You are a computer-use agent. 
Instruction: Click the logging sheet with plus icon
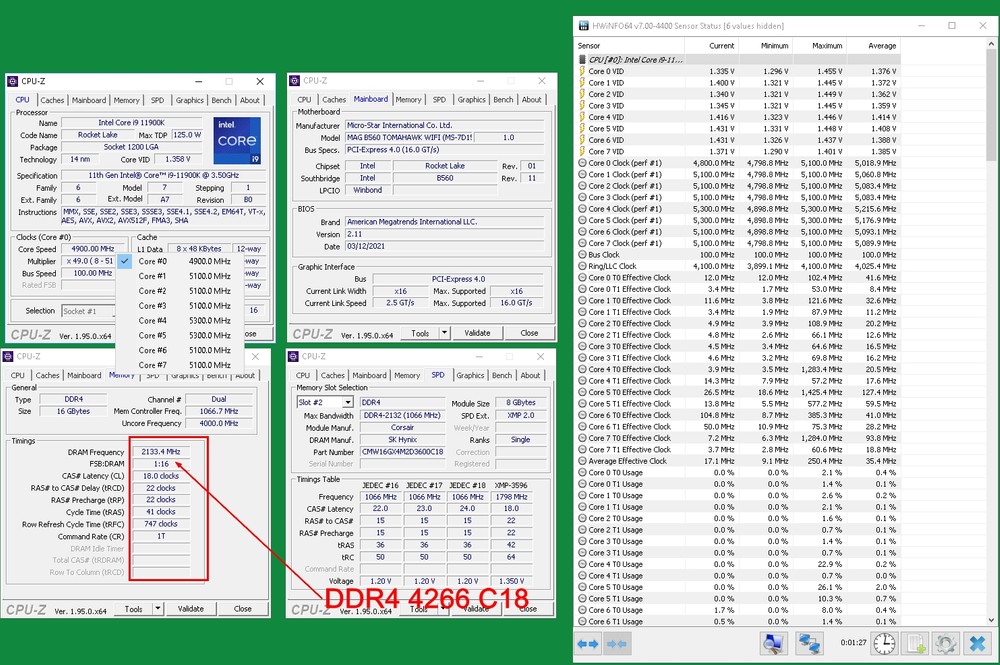coord(916,644)
